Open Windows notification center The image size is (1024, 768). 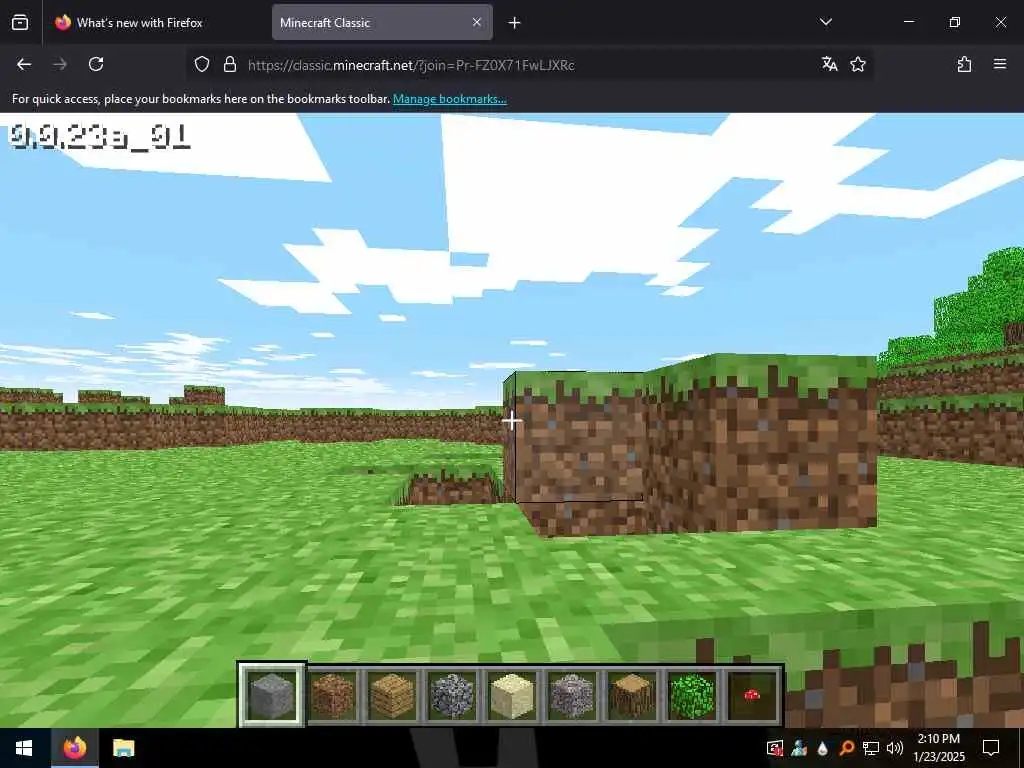pos(991,748)
